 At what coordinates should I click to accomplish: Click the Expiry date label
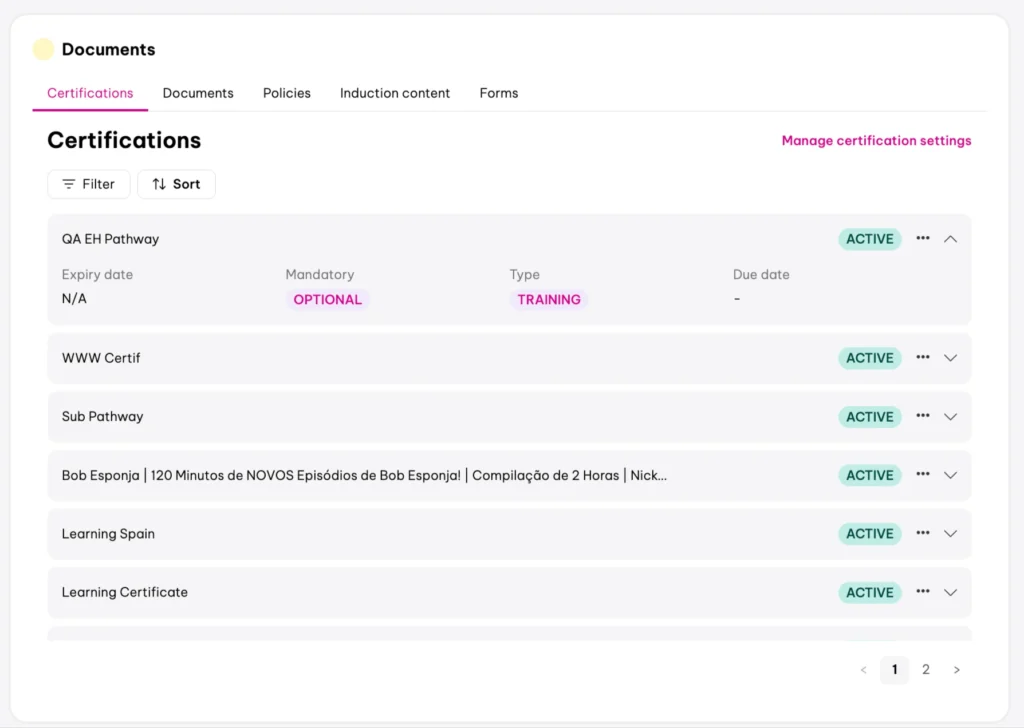pos(97,274)
